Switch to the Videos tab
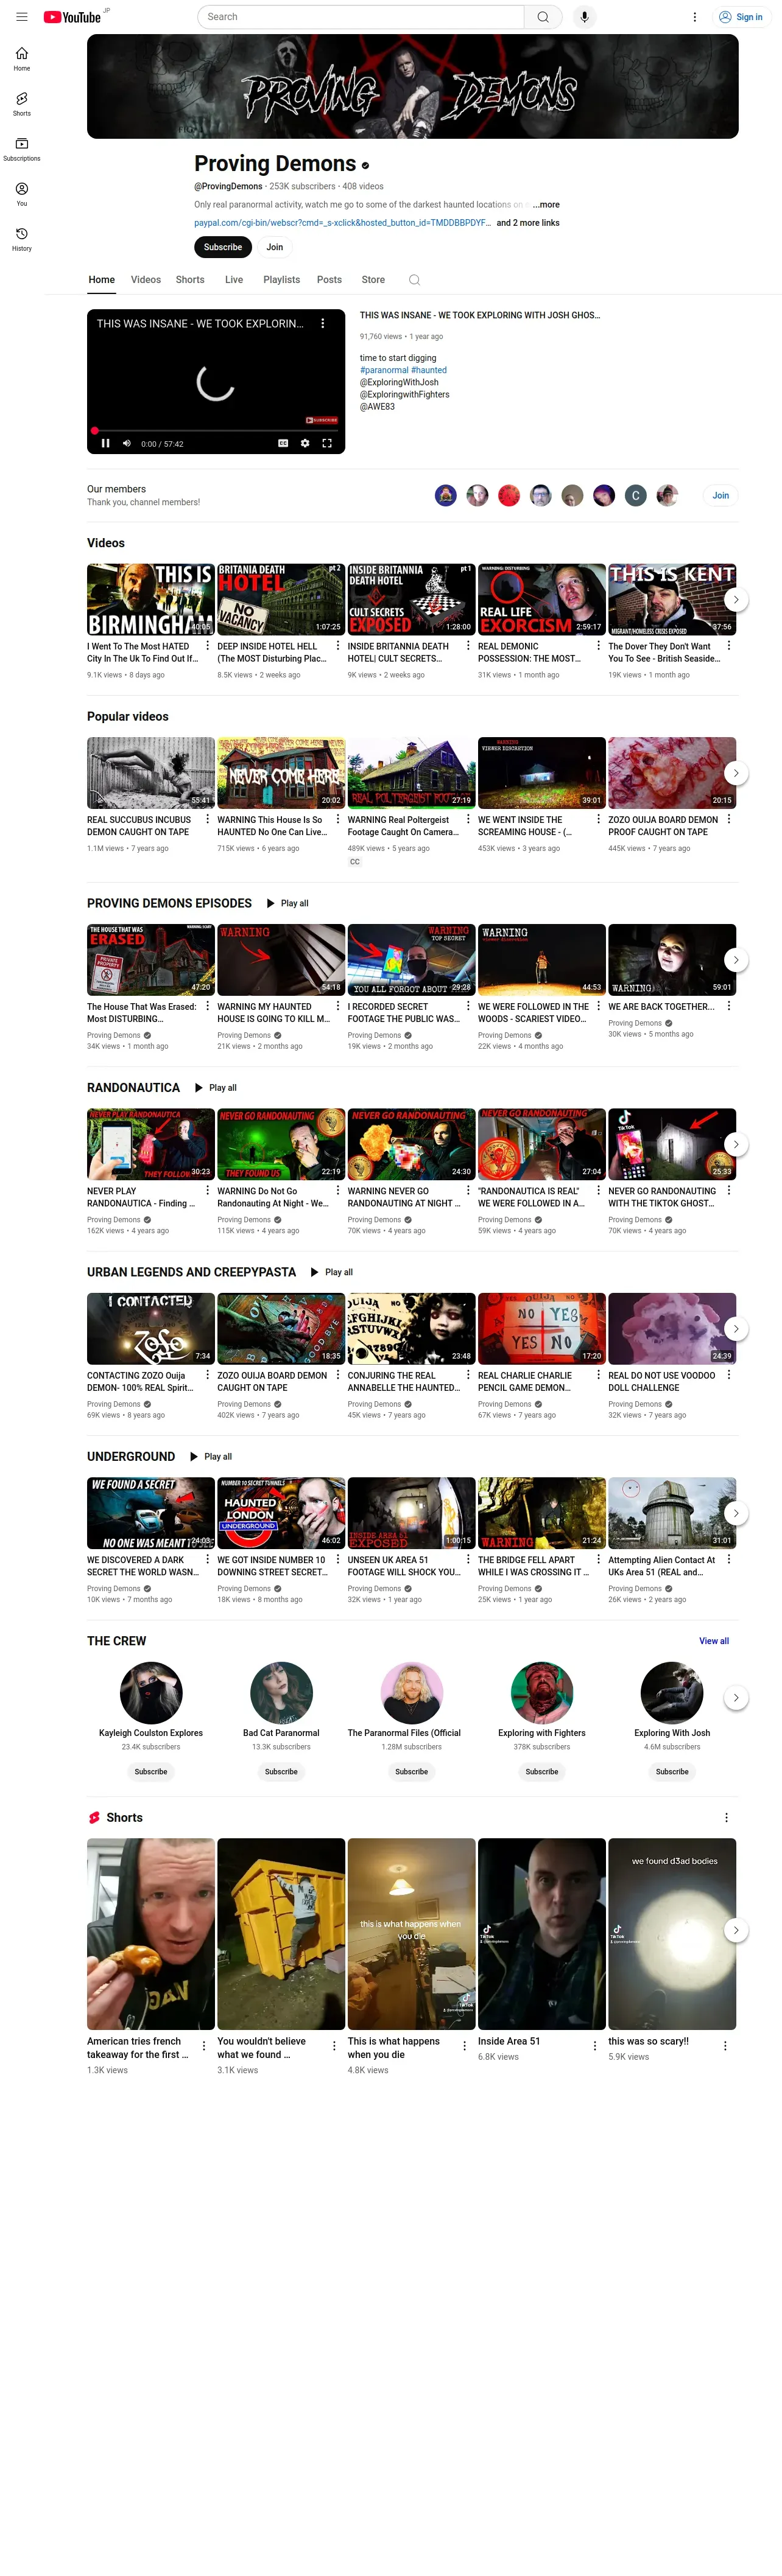The width and height of the screenshot is (782, 2576). coord(146,280)
